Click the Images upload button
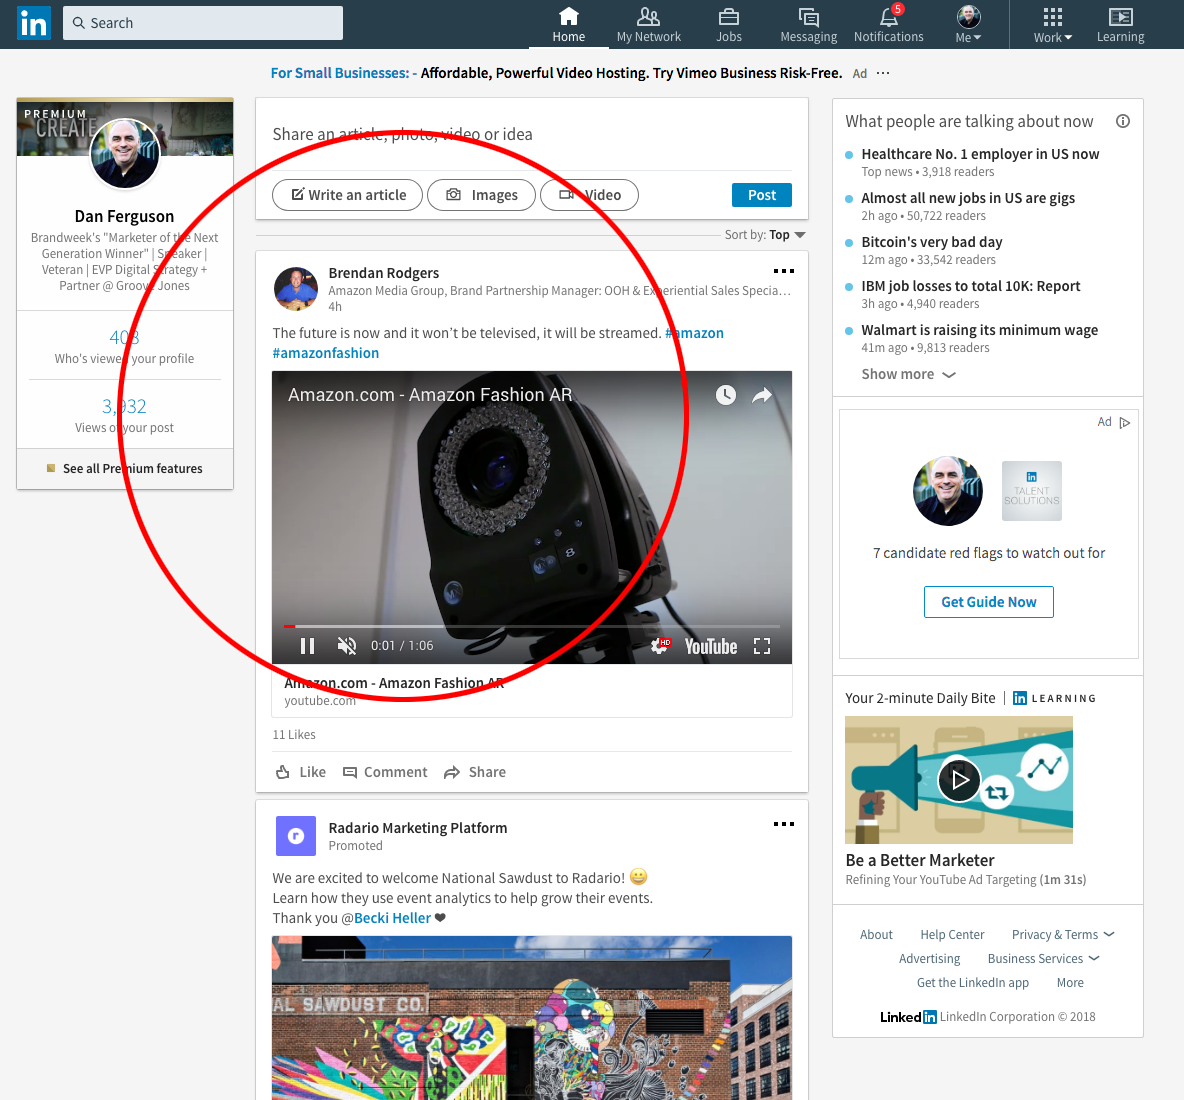This screenshot has width=1184, height=1100. [481, 195]
